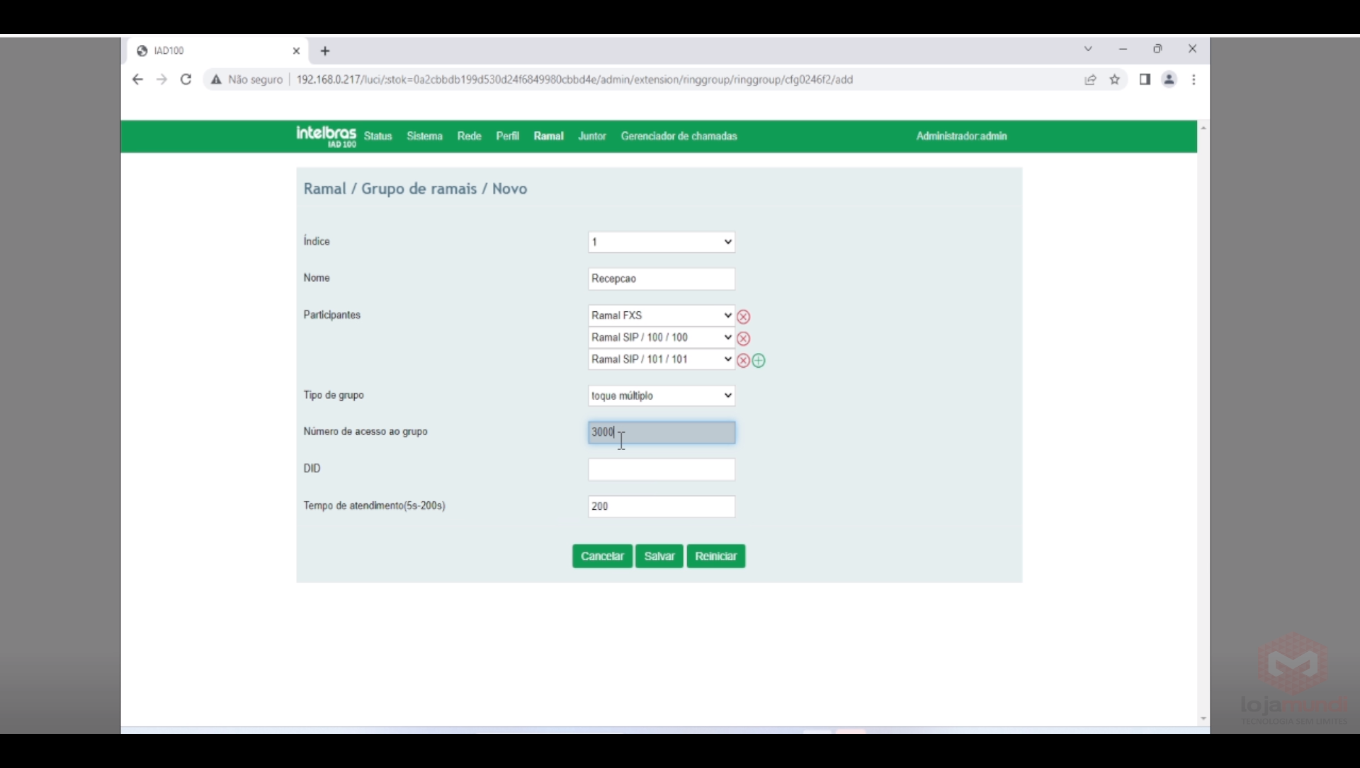Image resolution: width=1360 pixels, height=768 pixels.
Task: Go forward in browser history
Action: pyautogui.click(x=162, y=79)
